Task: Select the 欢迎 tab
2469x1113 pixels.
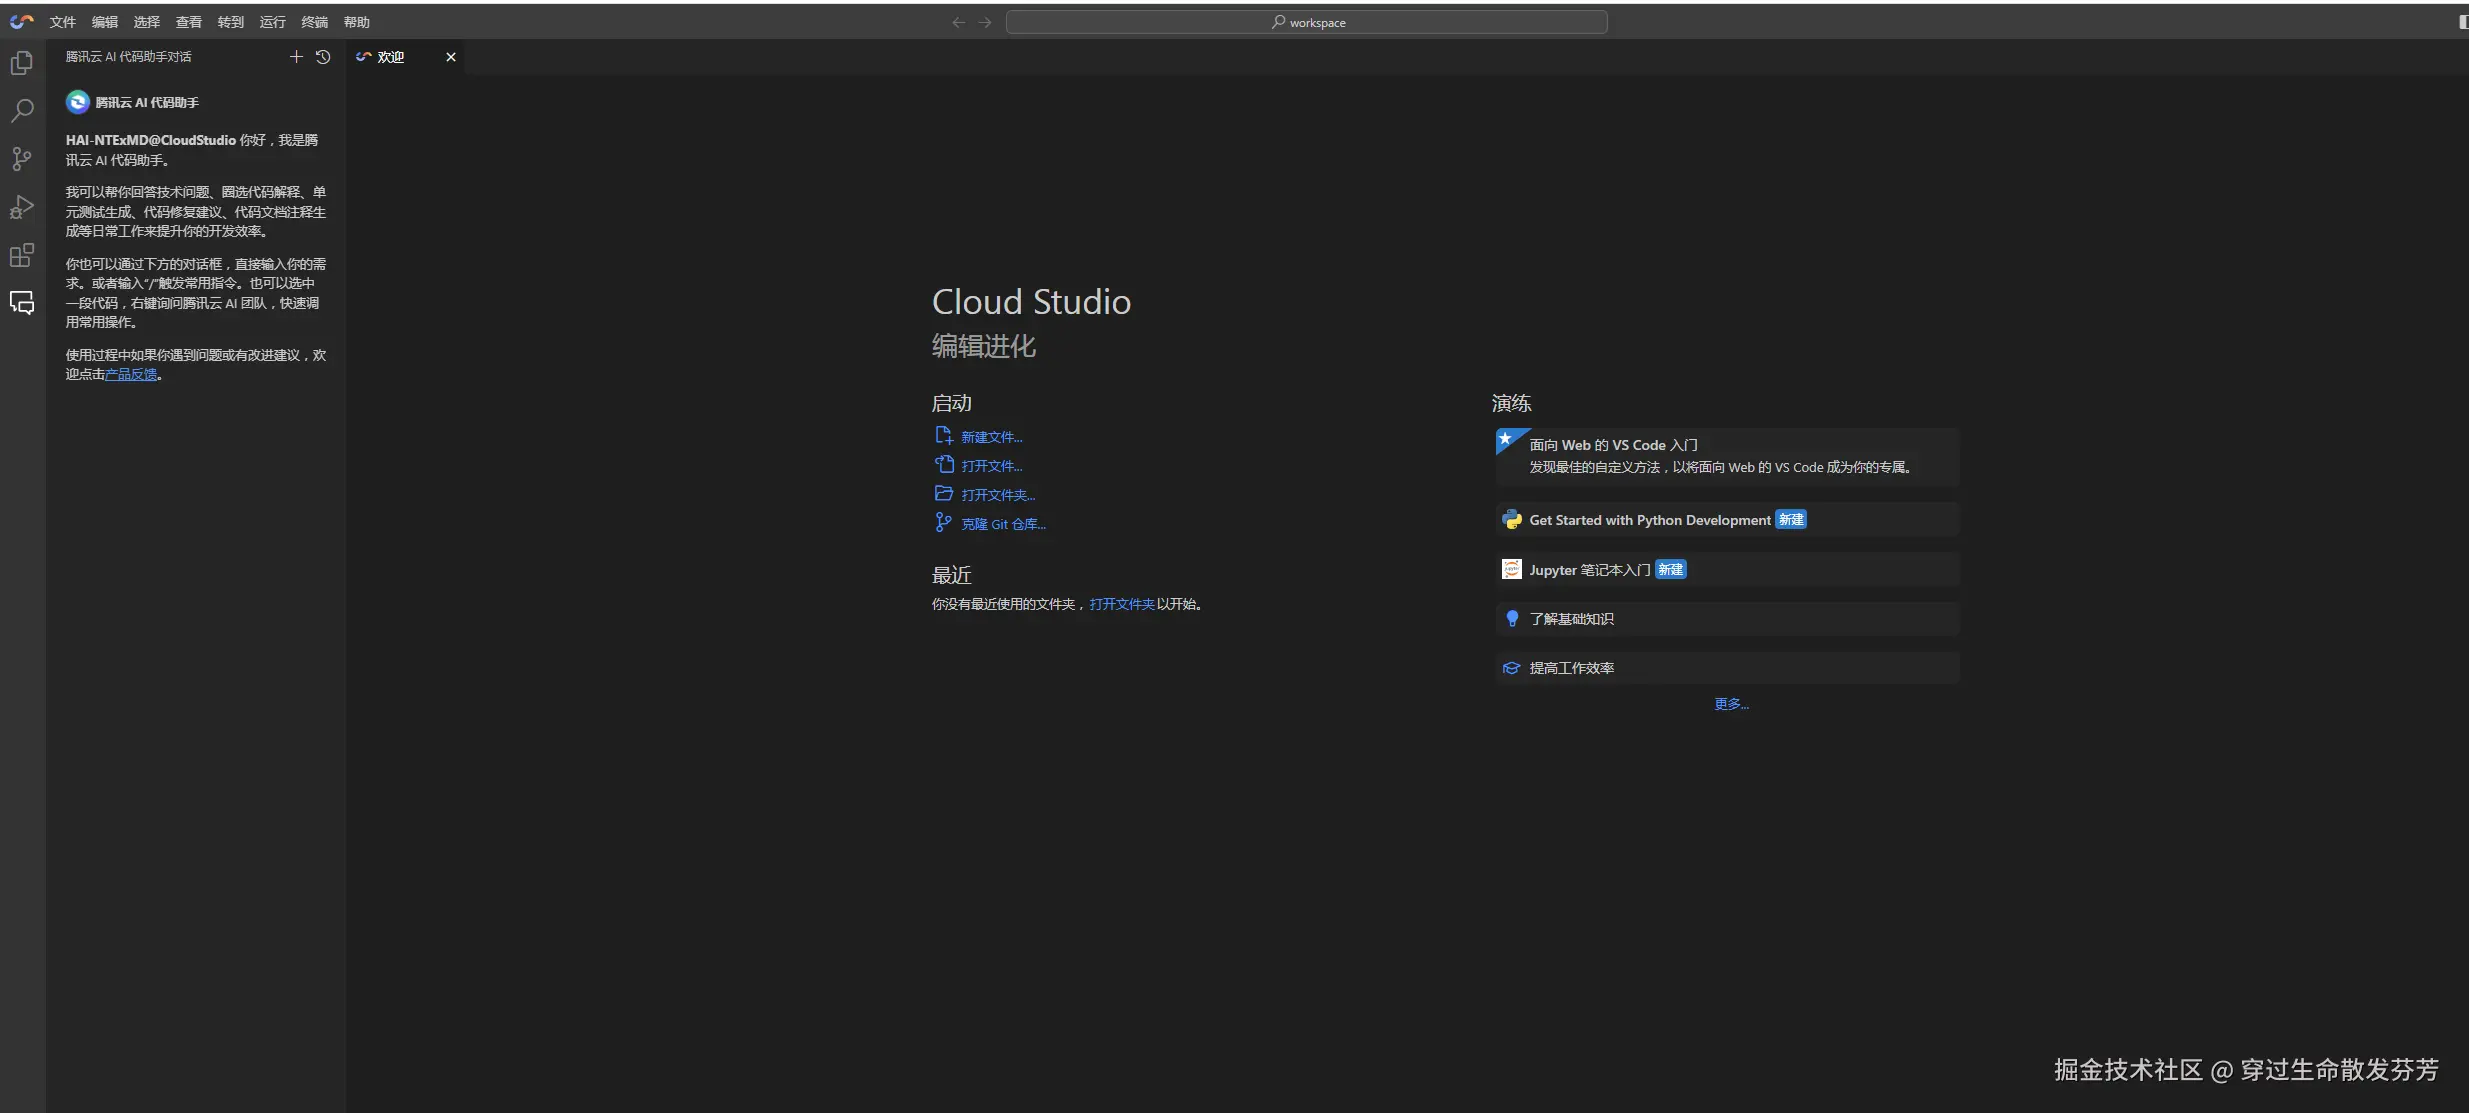Action: (391, 57)
